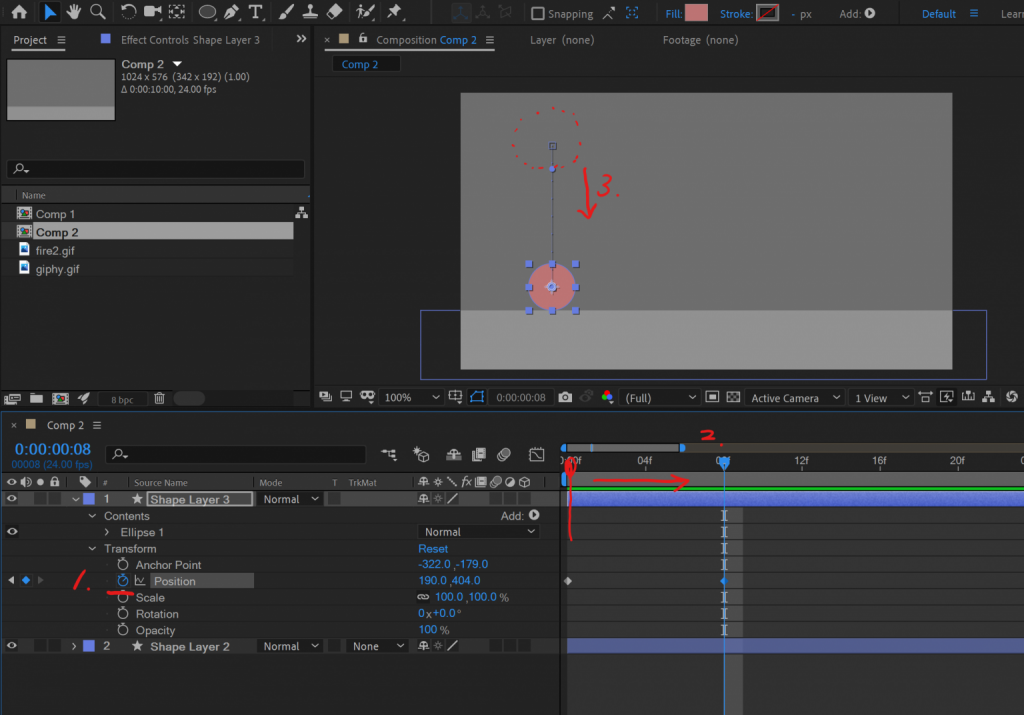Enable the Snapping checkbox
Image resolution: width=1024 pixels, height=715 pixels.
click(x=538, y=14)
